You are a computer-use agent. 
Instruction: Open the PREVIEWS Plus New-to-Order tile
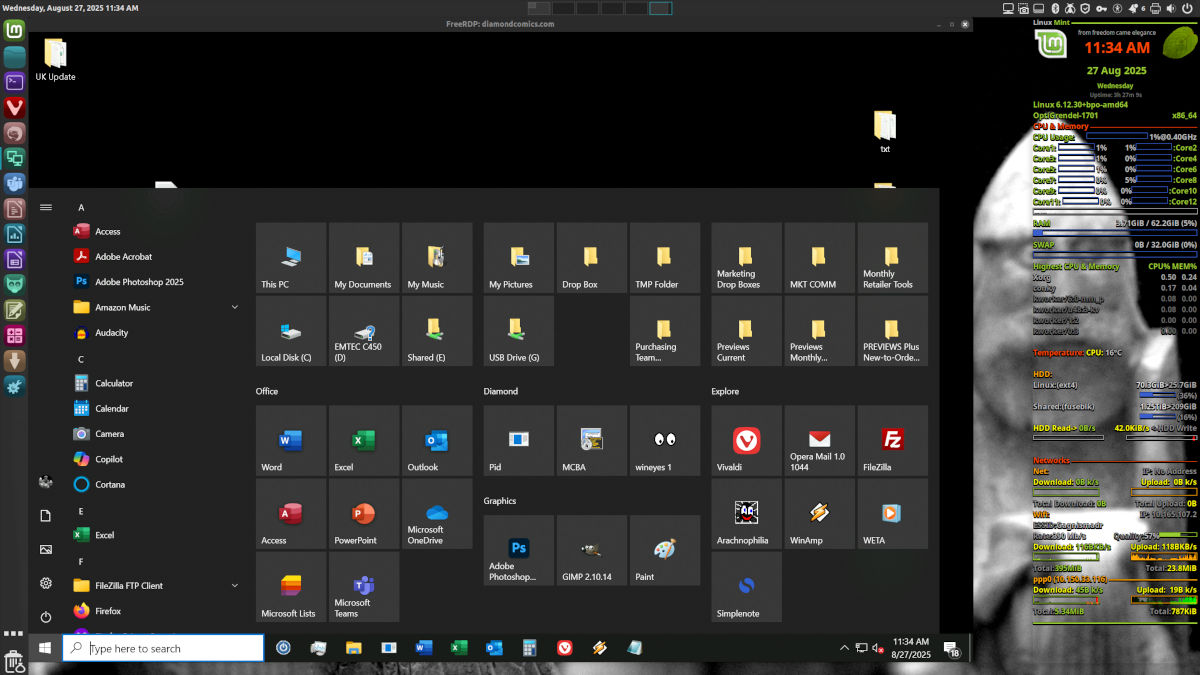point(893,331)
